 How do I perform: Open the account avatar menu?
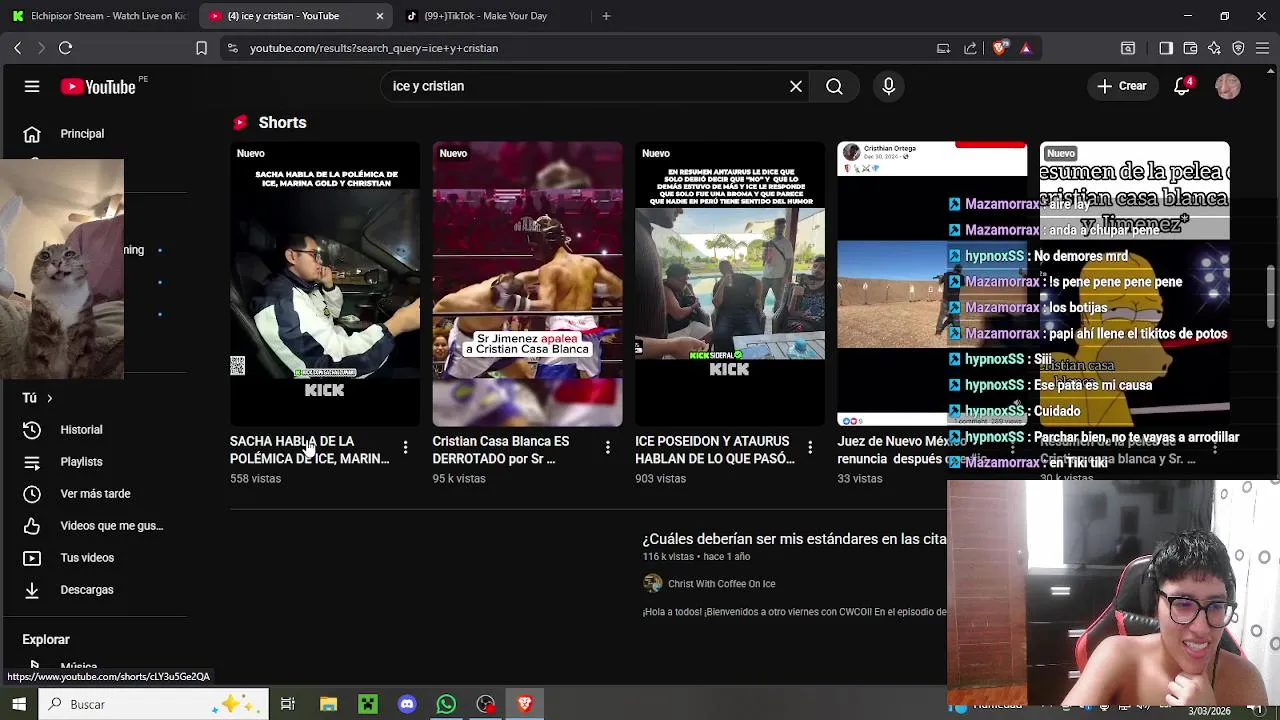click(x=1228, y=86)
